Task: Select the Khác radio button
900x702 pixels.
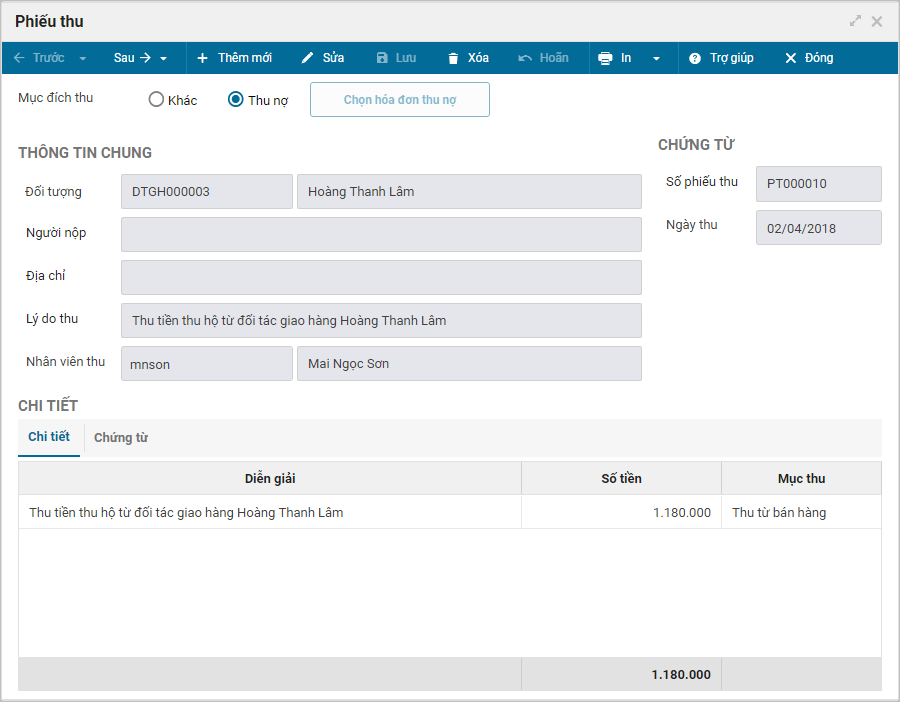Action: (156, 100)
